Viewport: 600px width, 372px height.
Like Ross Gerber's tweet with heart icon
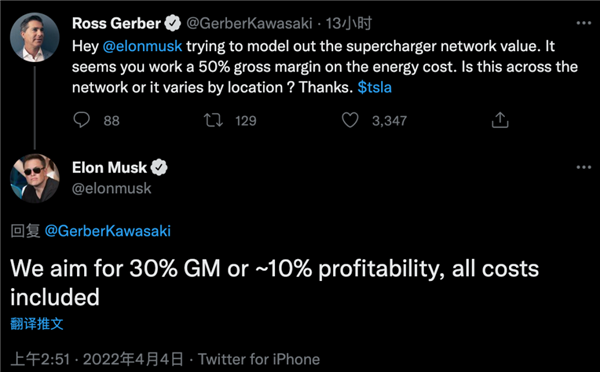[350, 120]
